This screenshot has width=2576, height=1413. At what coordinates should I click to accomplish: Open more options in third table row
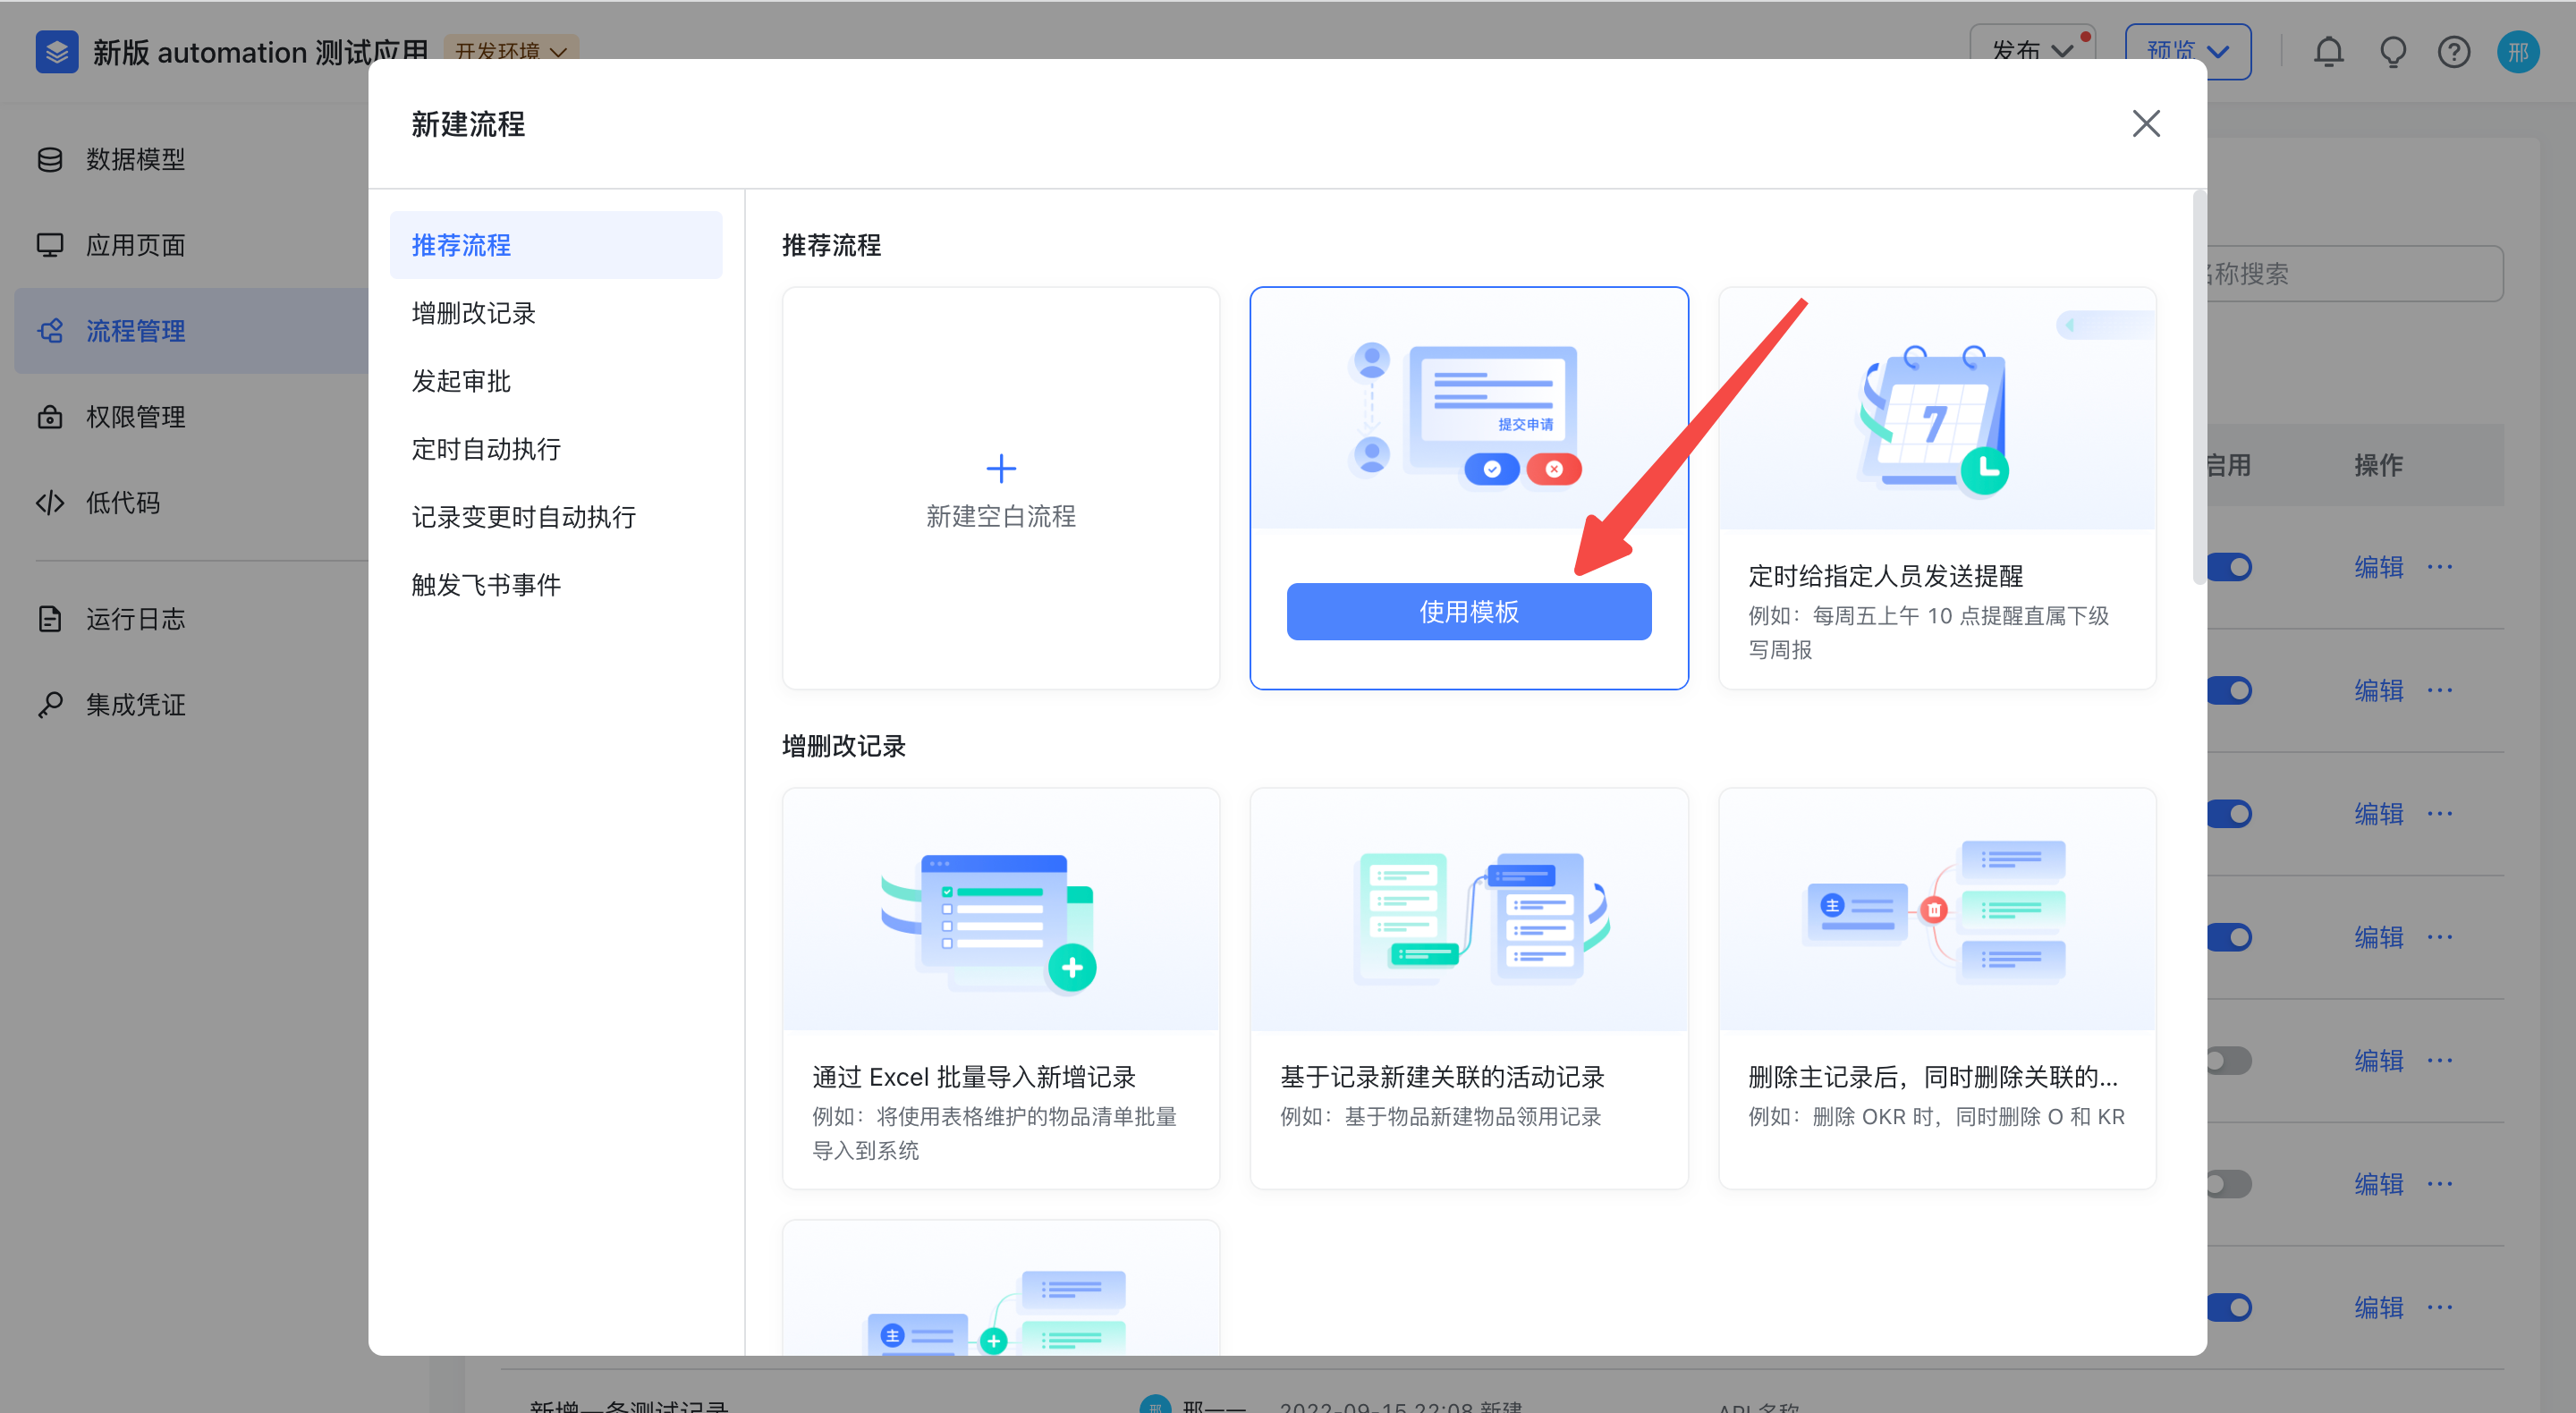point(2440,814)
